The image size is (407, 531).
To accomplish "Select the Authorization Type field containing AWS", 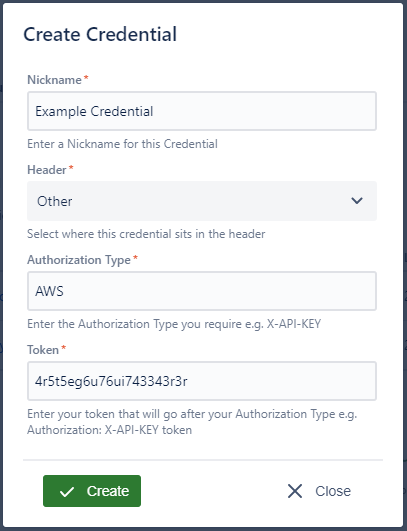I will click(202, 291).
